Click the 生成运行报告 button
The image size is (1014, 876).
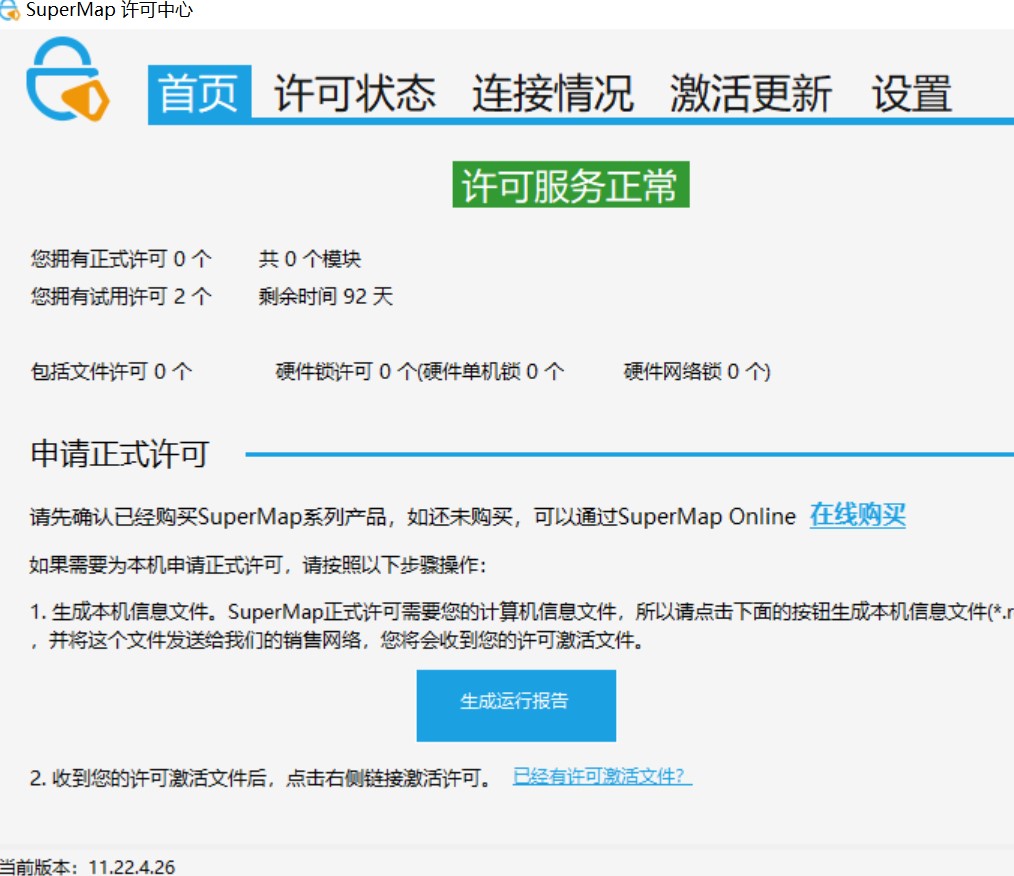(x=516, y=705)
